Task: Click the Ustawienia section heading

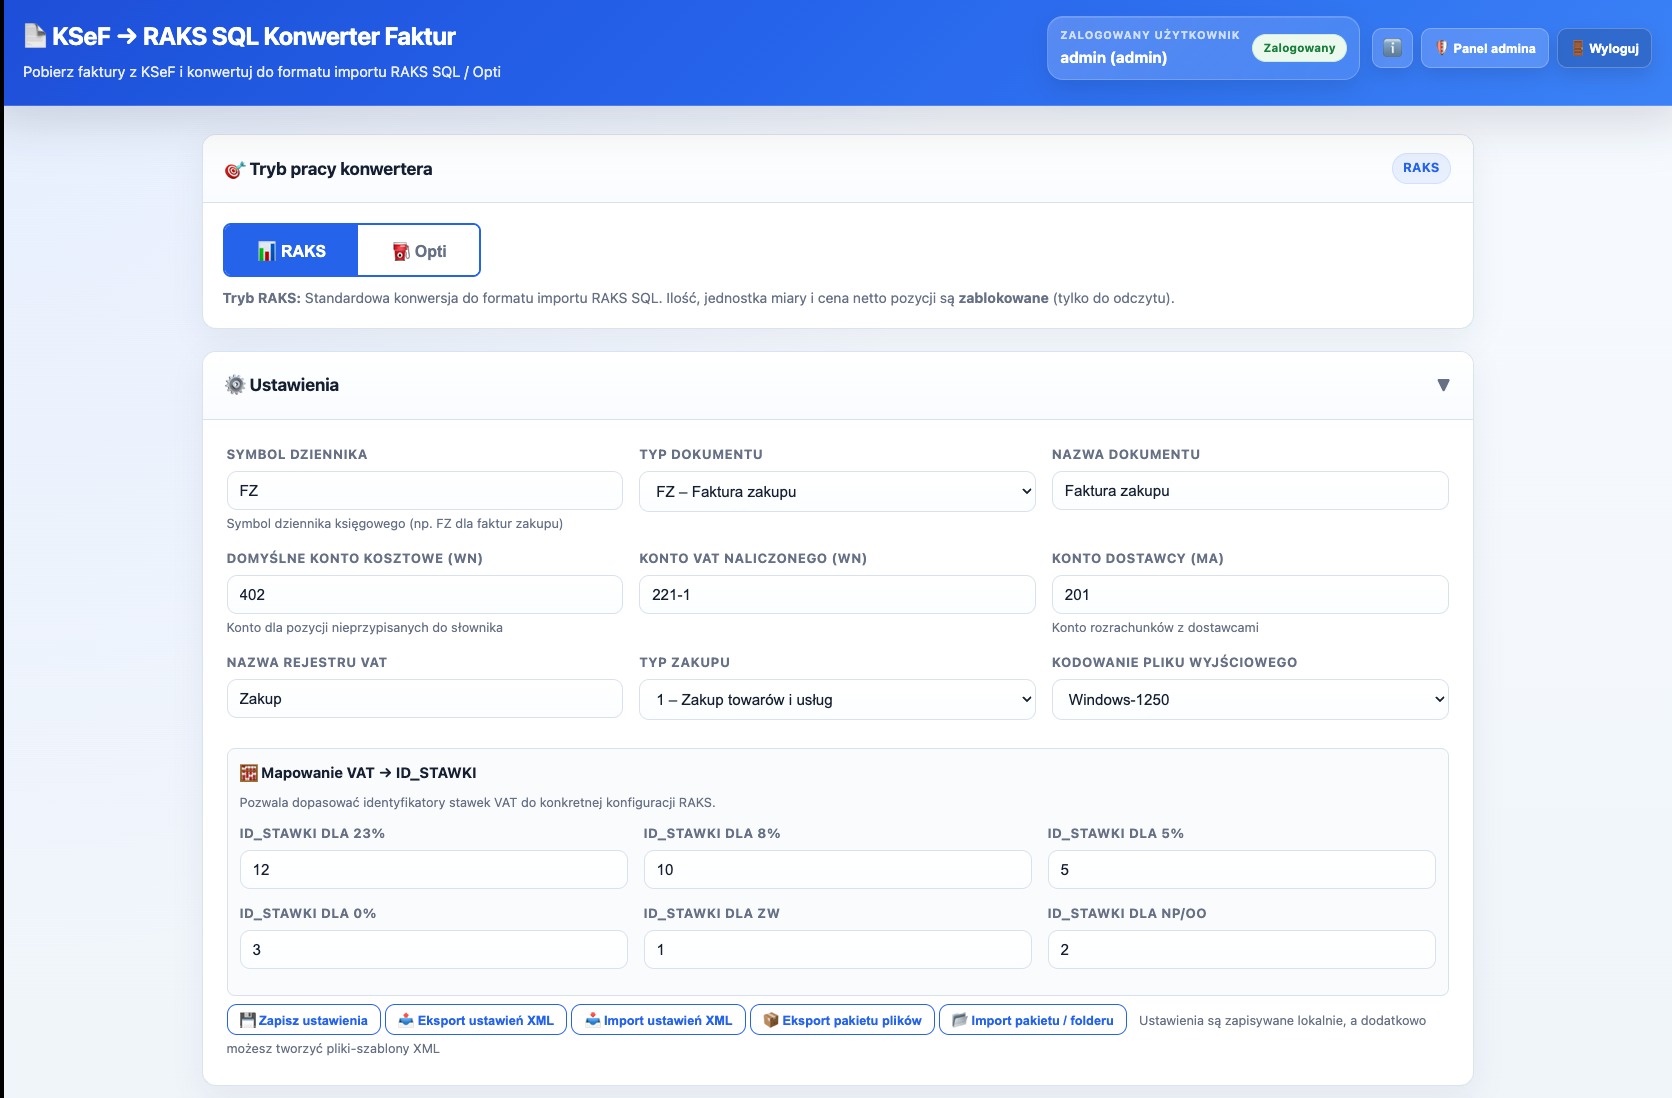Action: (x=294, y=385)
